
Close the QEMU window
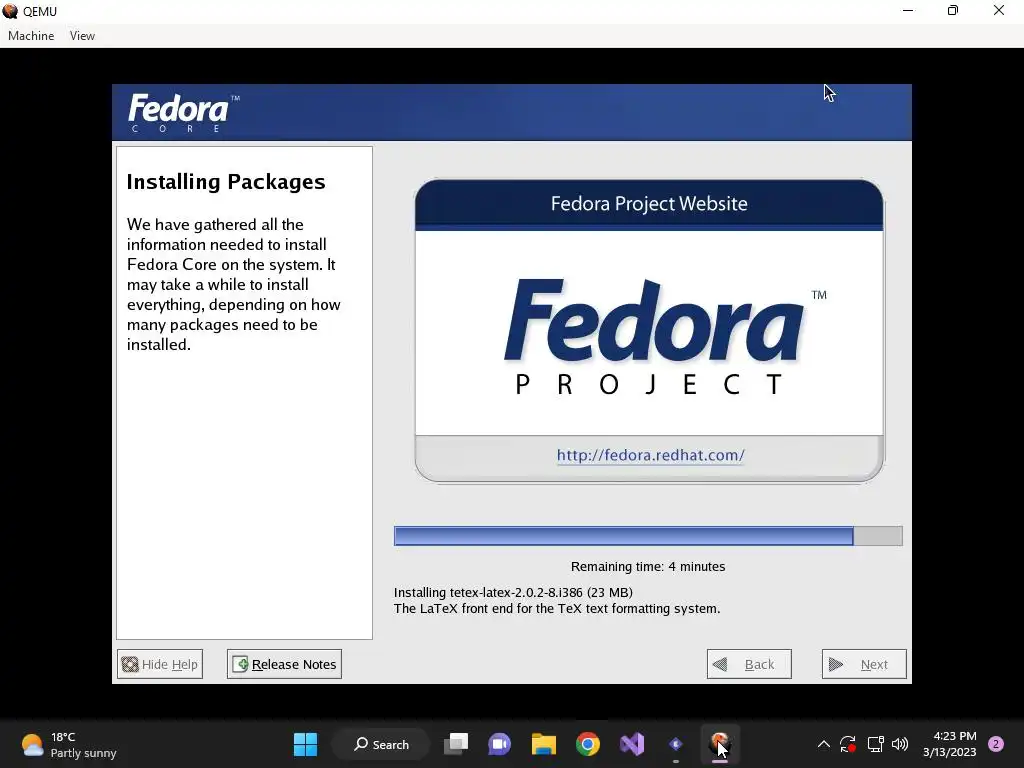click(999, 11)
